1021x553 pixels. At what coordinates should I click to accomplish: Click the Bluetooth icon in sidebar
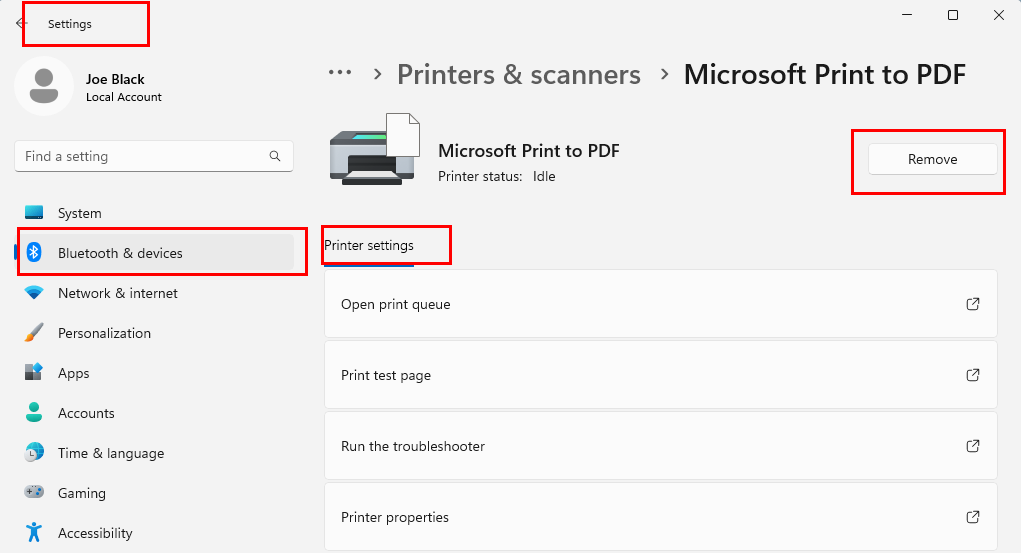[34, 253]
